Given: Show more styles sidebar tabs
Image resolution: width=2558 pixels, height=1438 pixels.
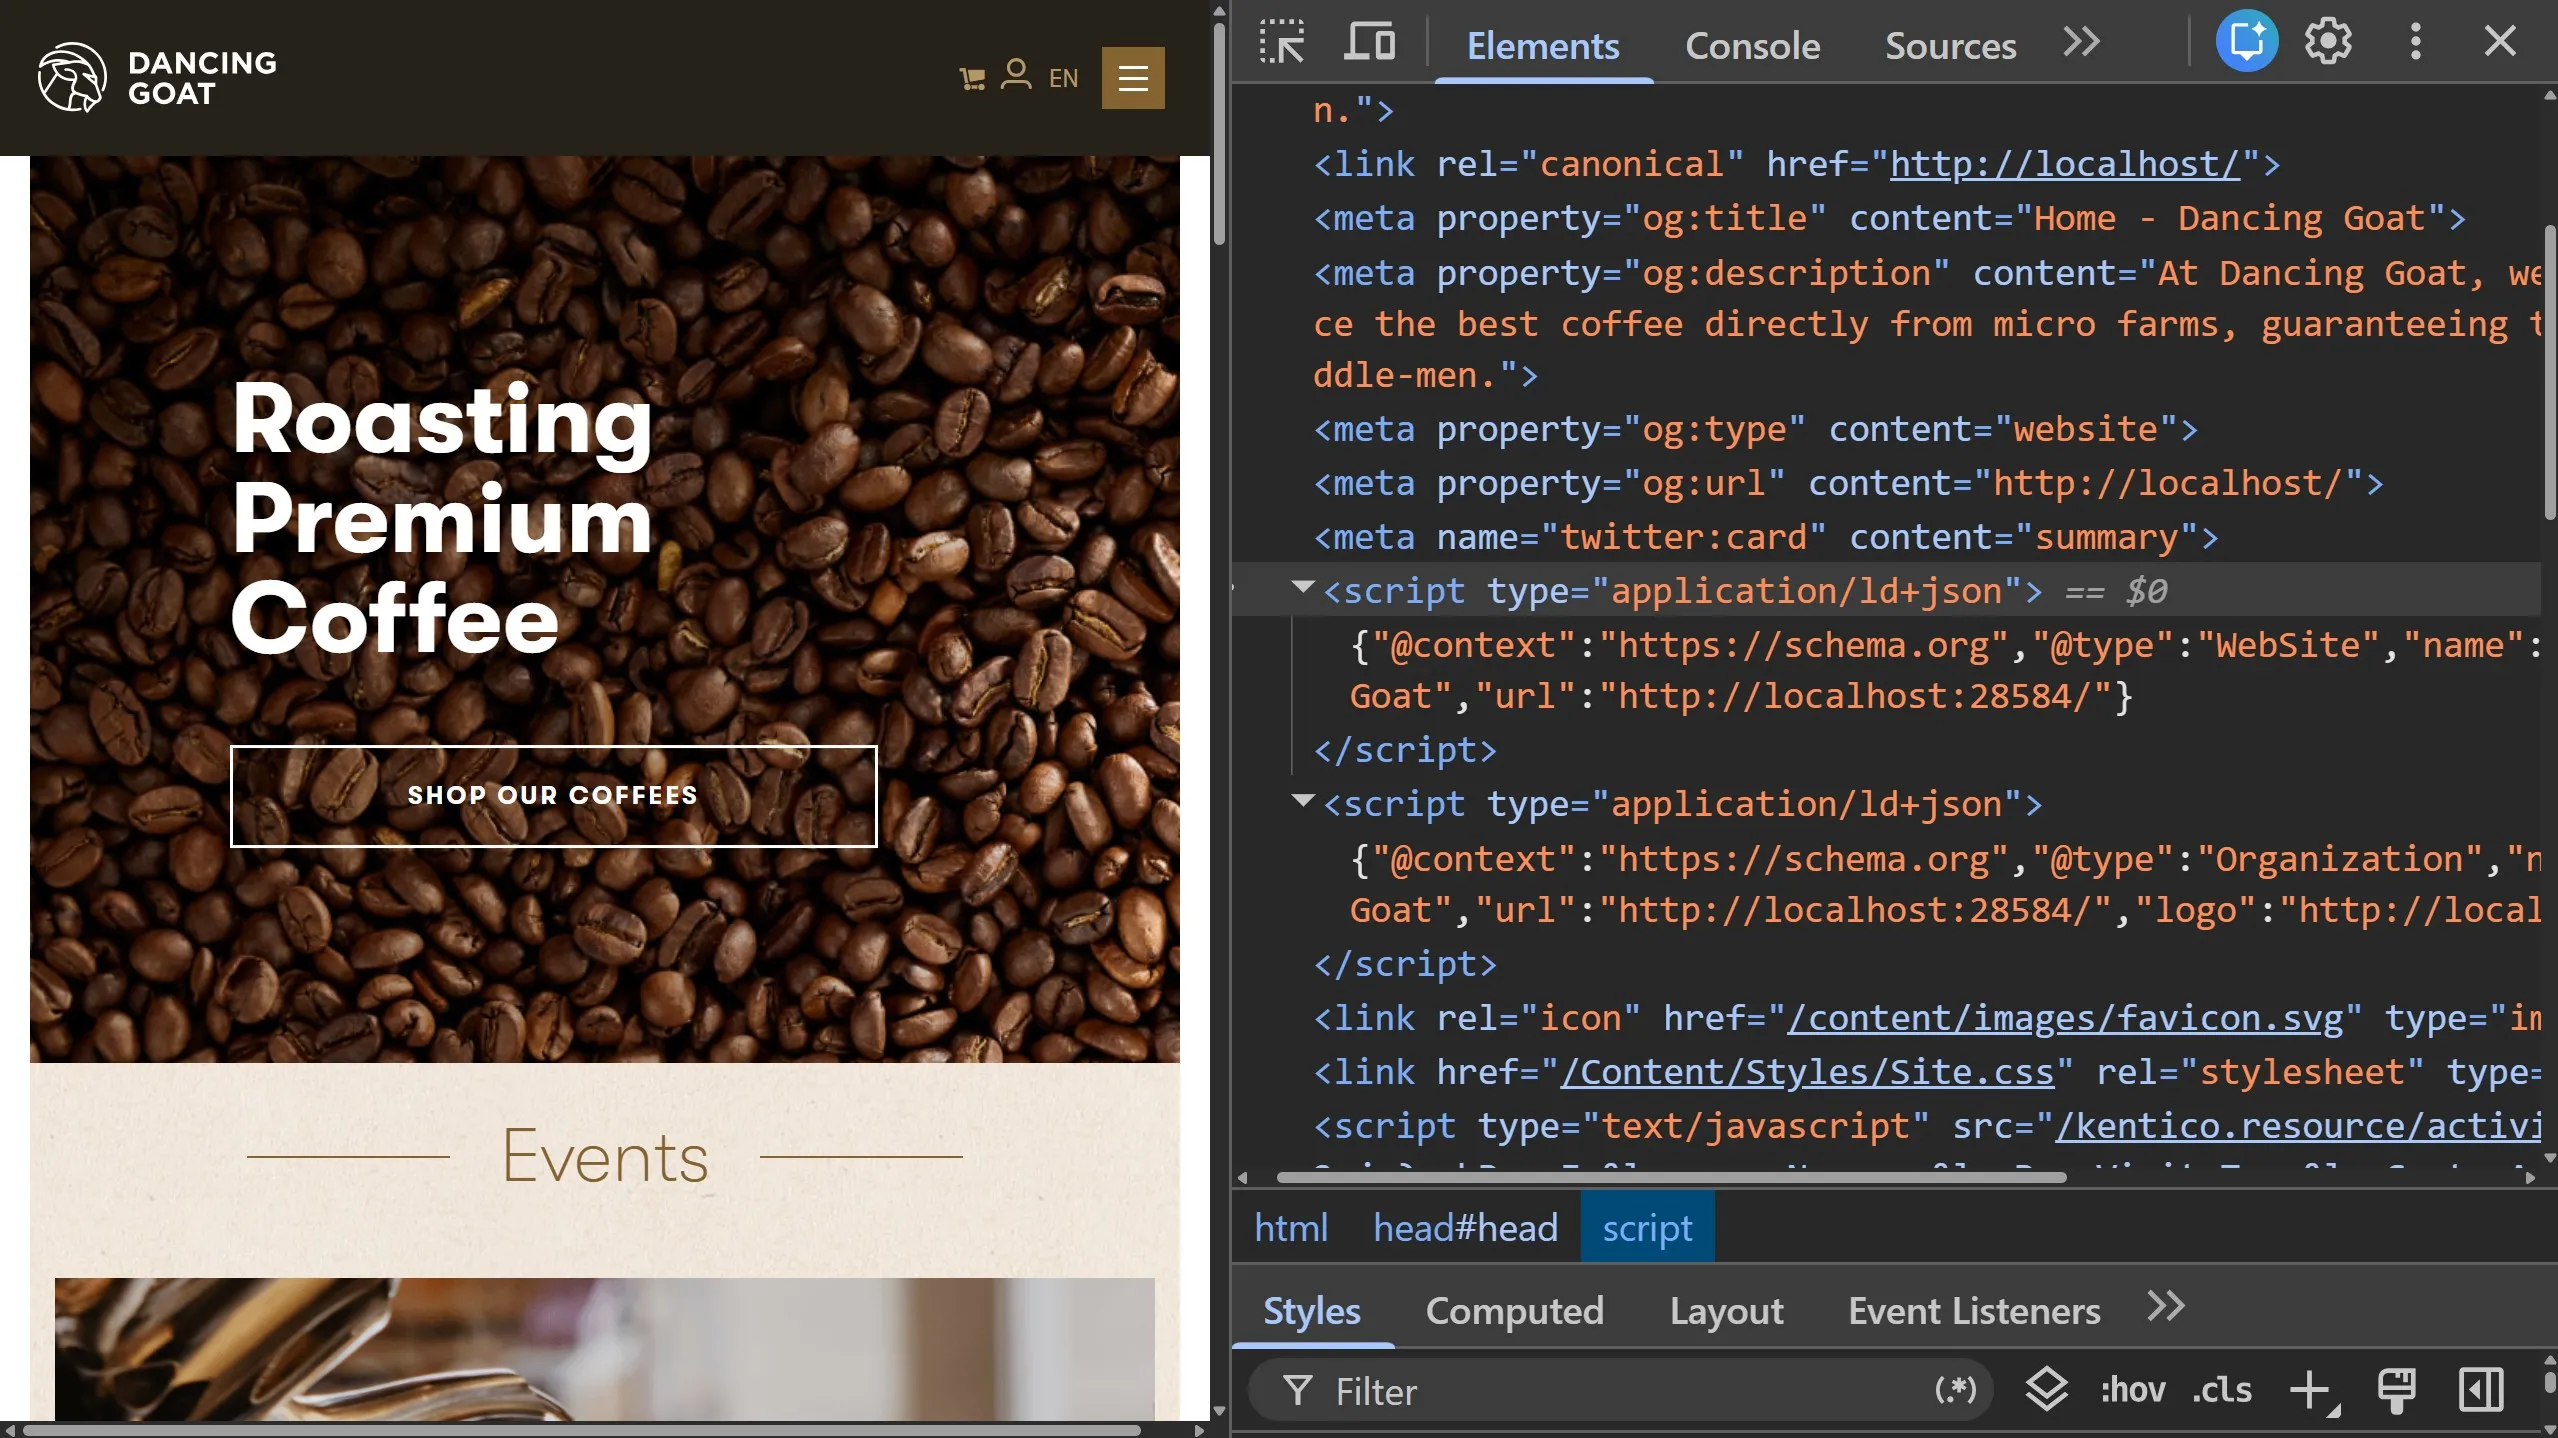Looking at the screenshot, I should coord(2166,1307).
